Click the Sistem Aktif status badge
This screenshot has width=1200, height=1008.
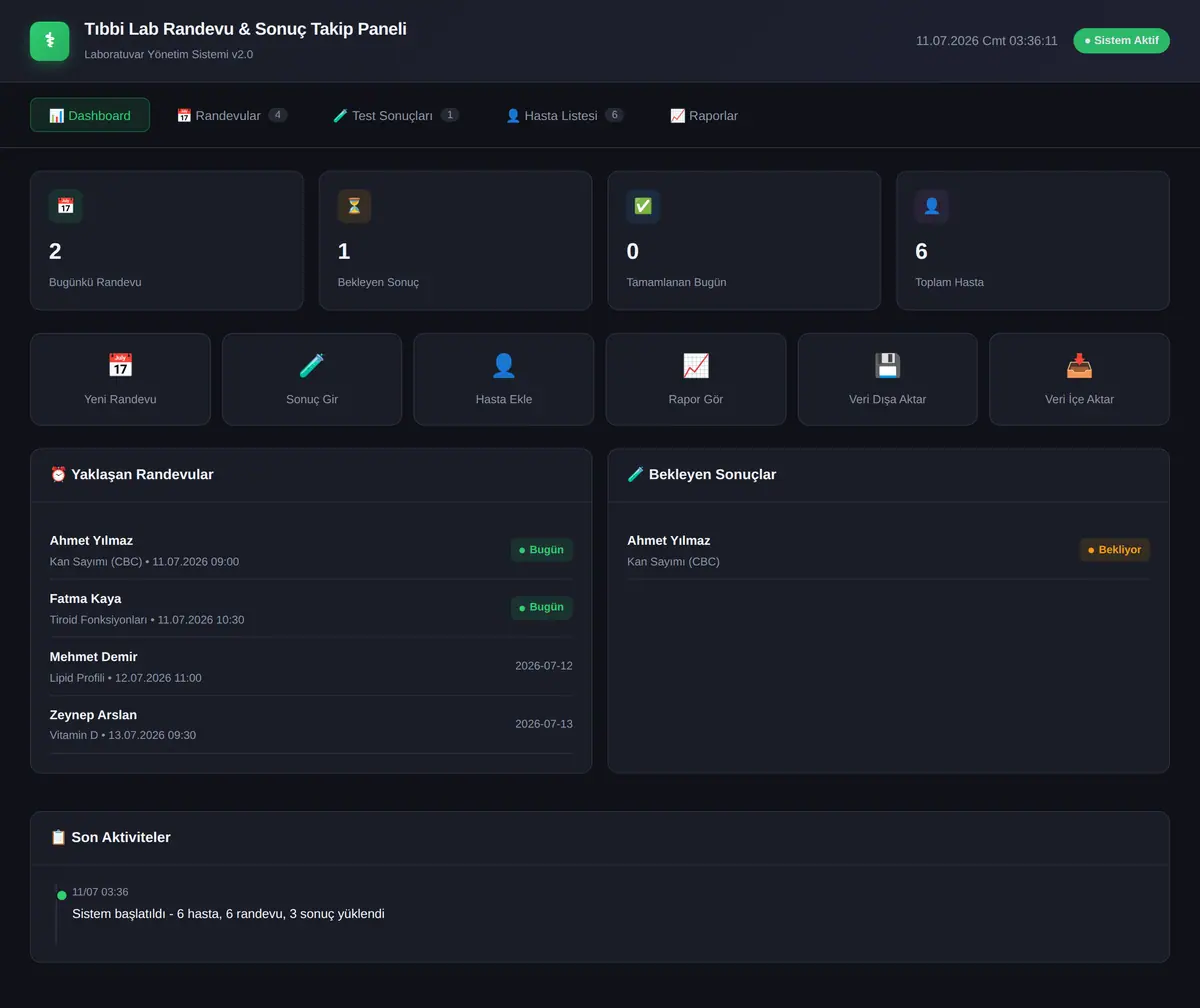1121,41
